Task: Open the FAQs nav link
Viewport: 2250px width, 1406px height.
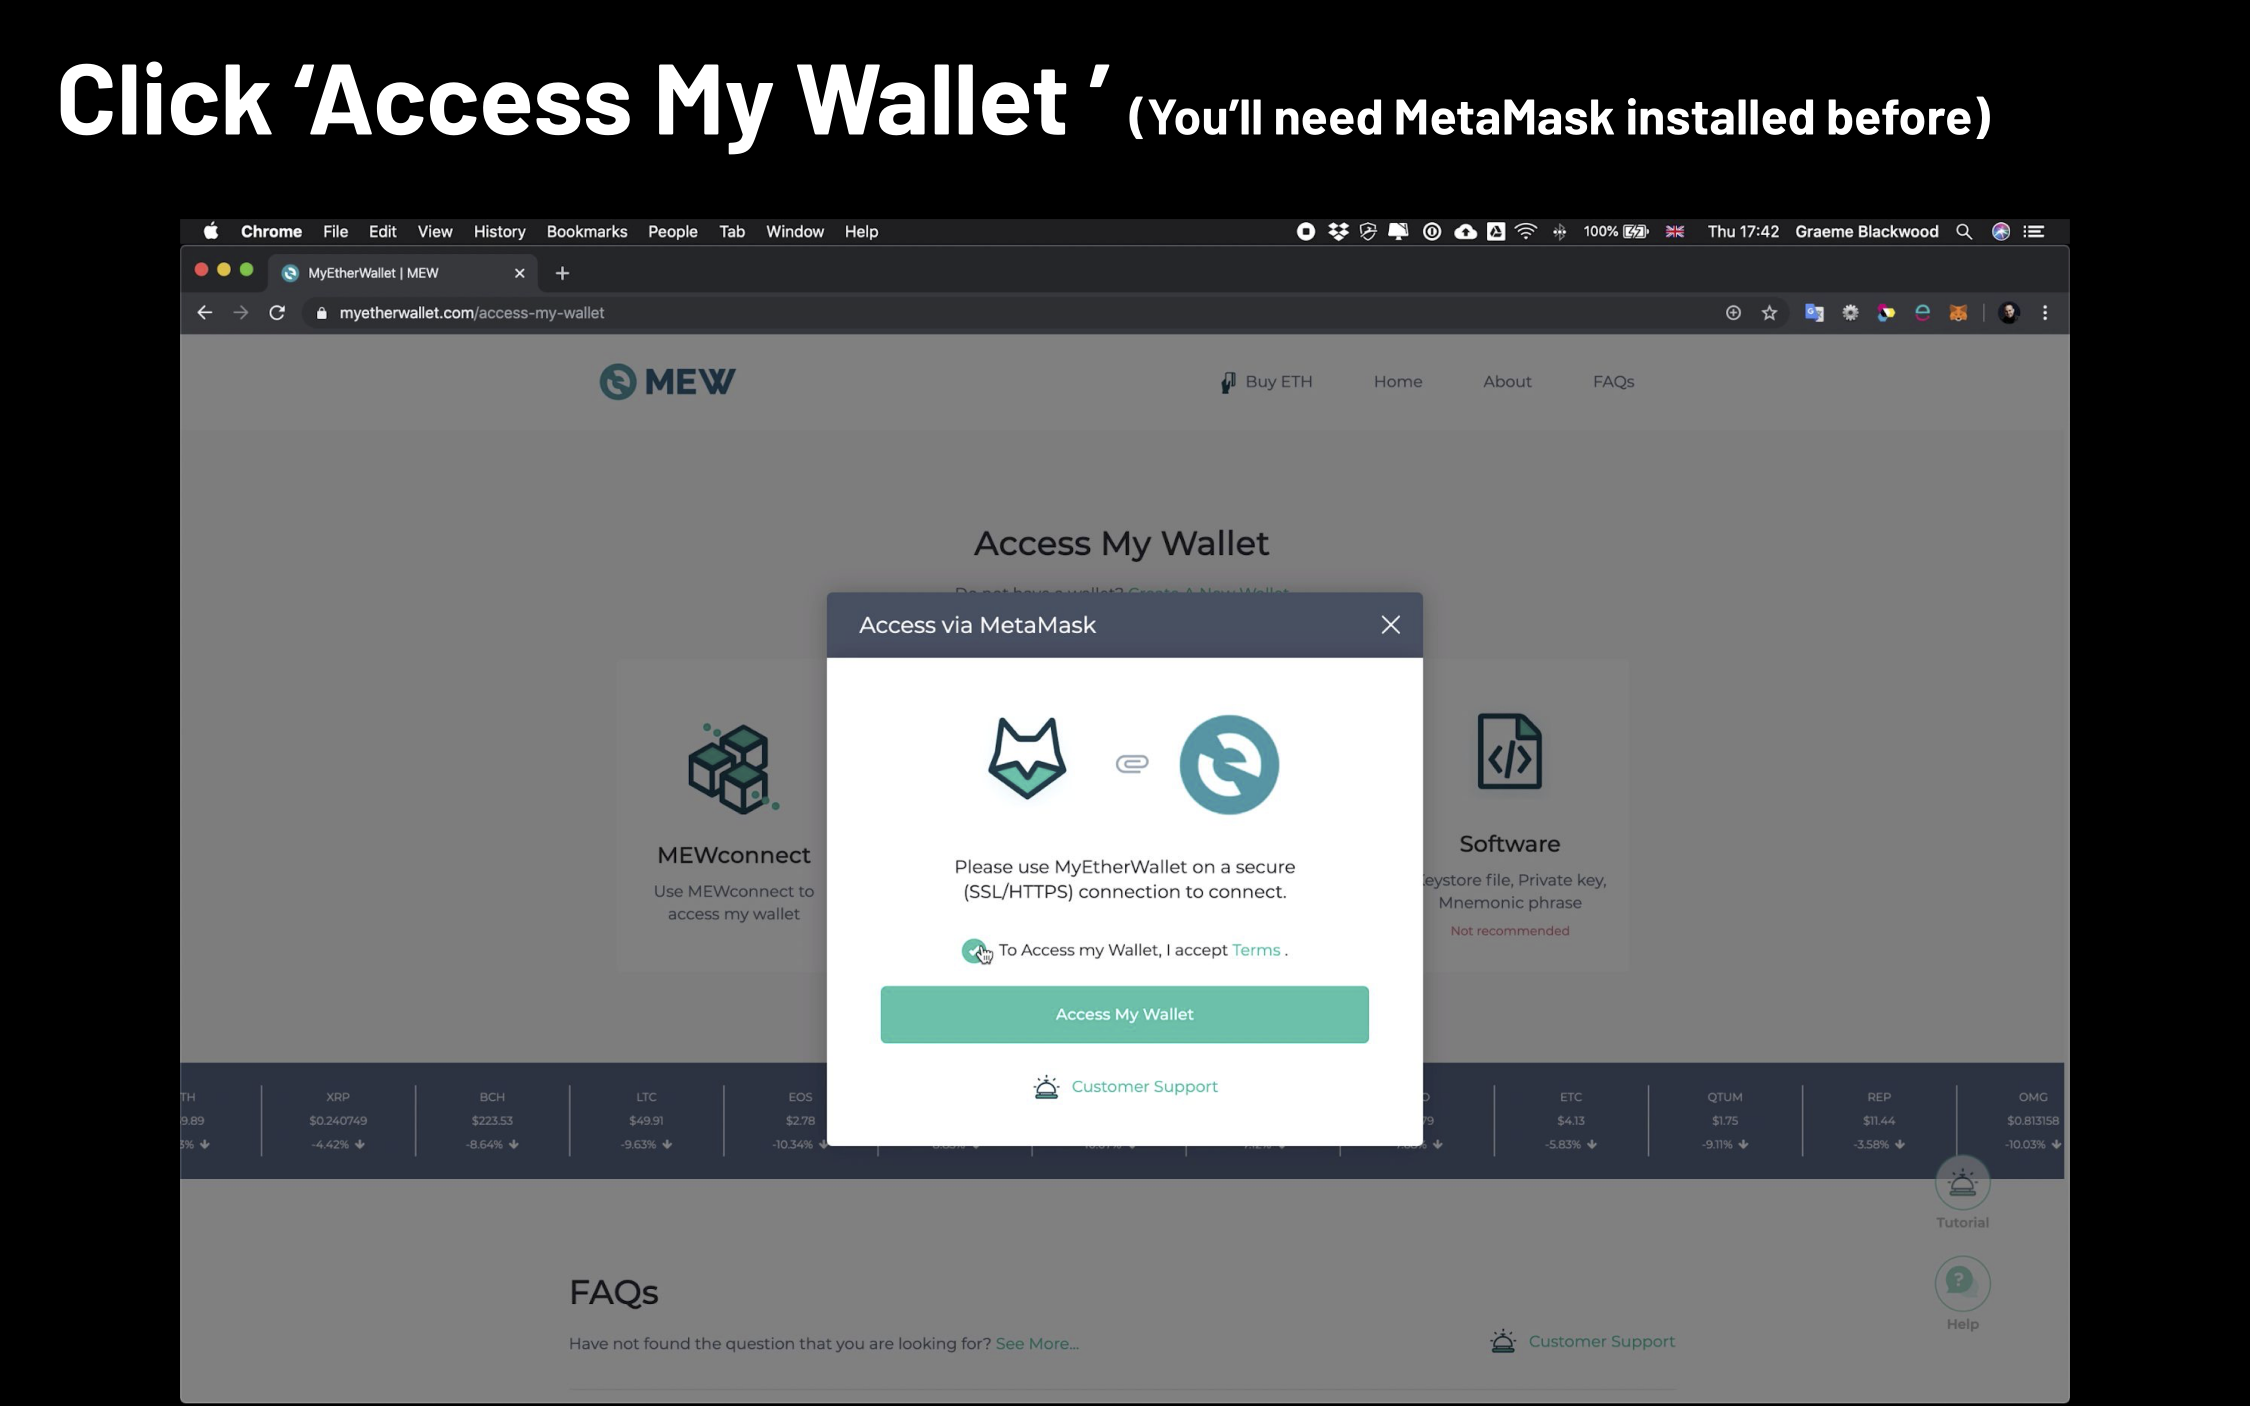Action: point(1613,381)
